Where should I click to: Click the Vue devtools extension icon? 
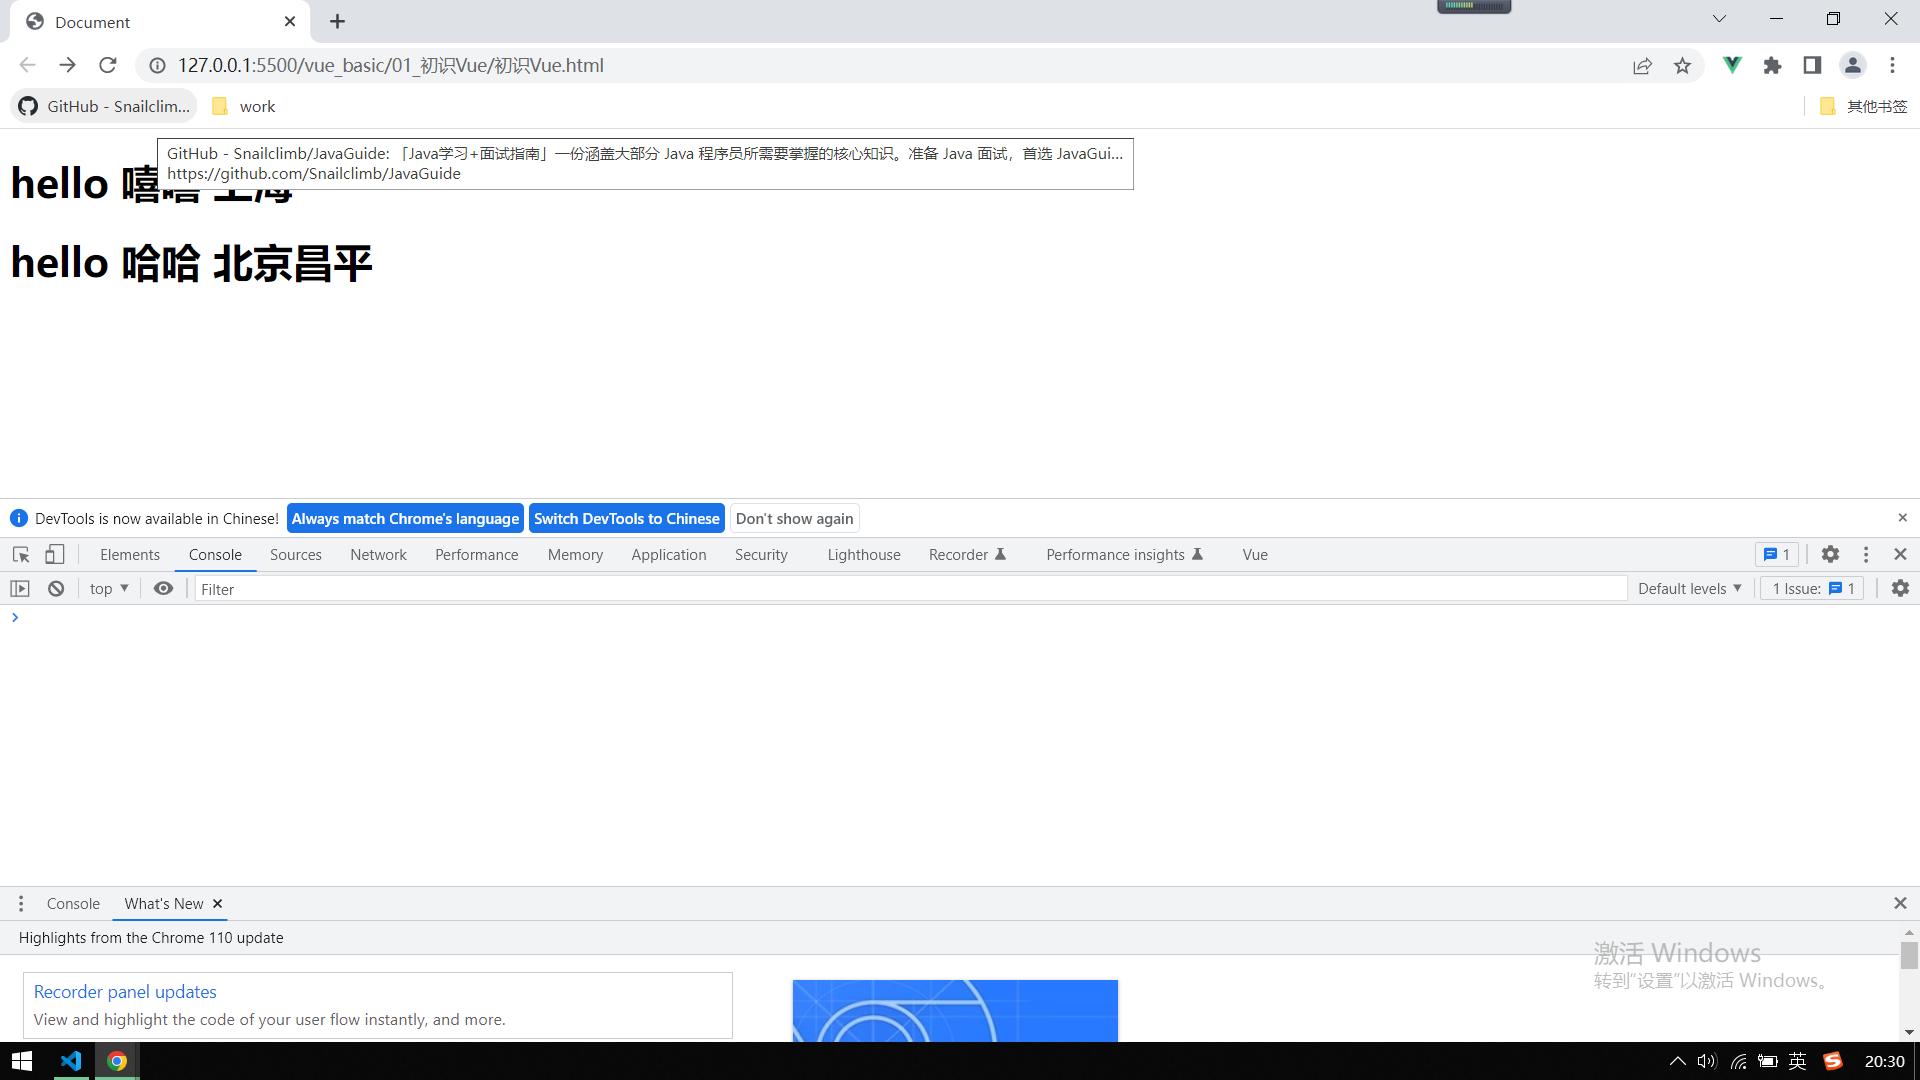point(1732,65)
